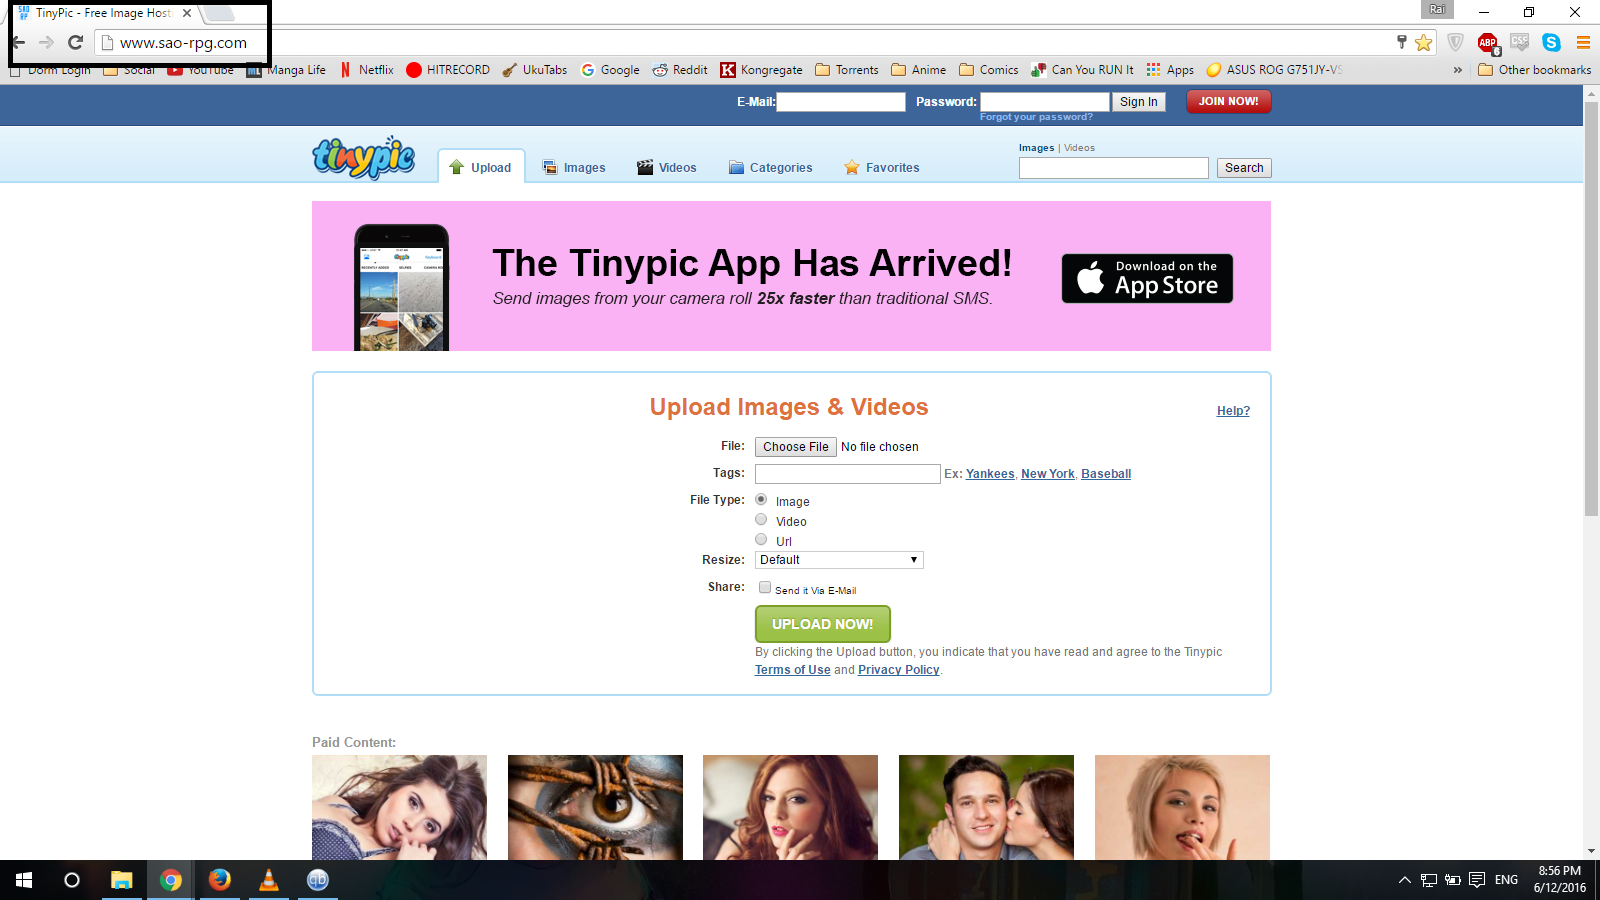Open the Adblock Plus extension icon

[x=1488, y=42]
